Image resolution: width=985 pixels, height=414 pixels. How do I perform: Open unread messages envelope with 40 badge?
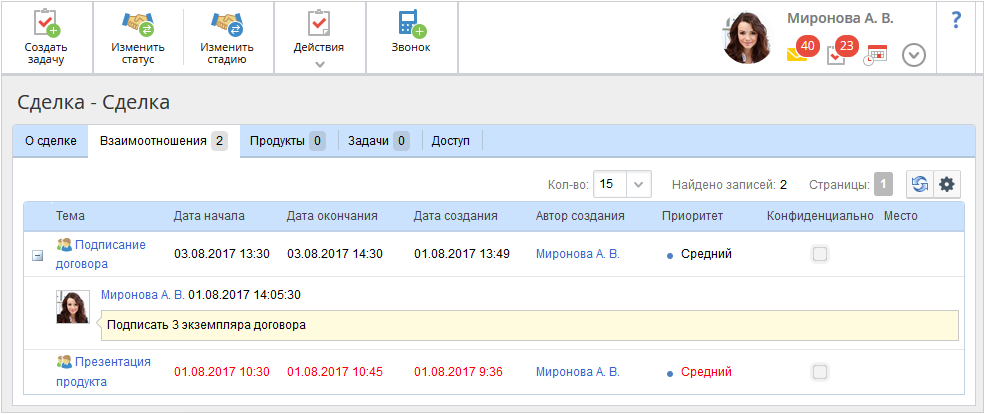799,53
